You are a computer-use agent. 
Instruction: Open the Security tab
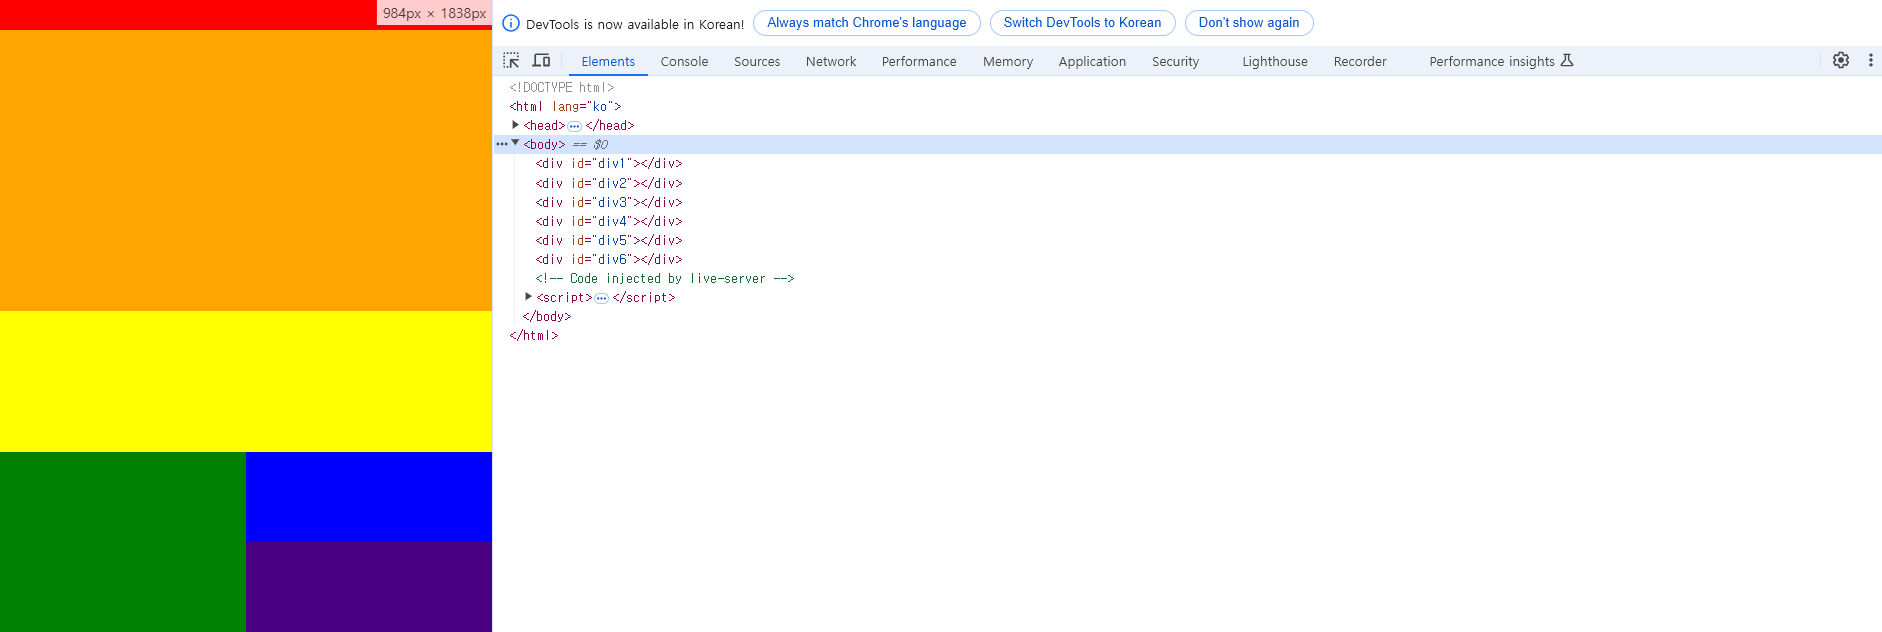coord(1175,61)
